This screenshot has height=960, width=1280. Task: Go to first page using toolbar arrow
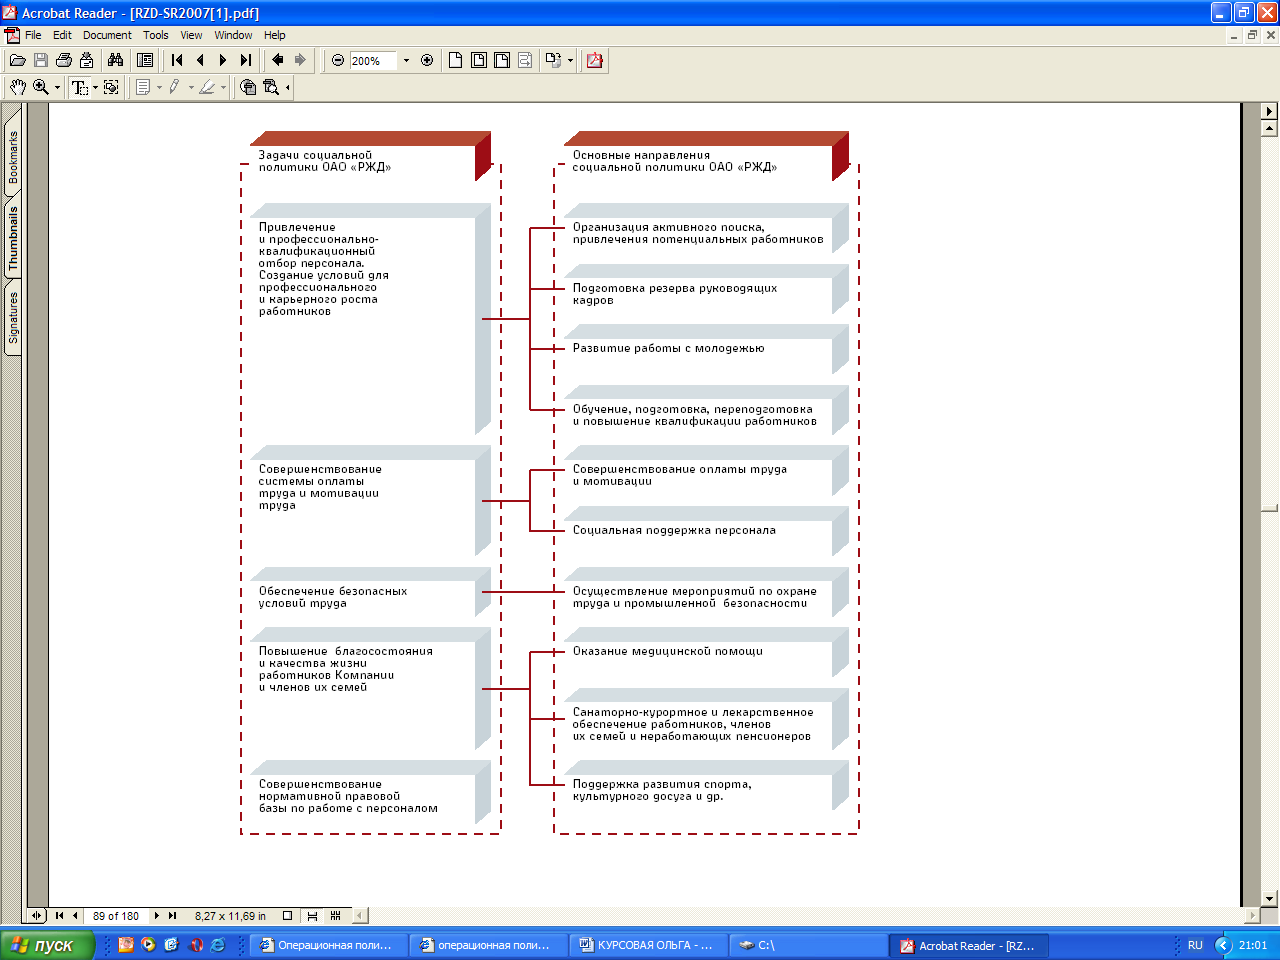pos(177,61)
